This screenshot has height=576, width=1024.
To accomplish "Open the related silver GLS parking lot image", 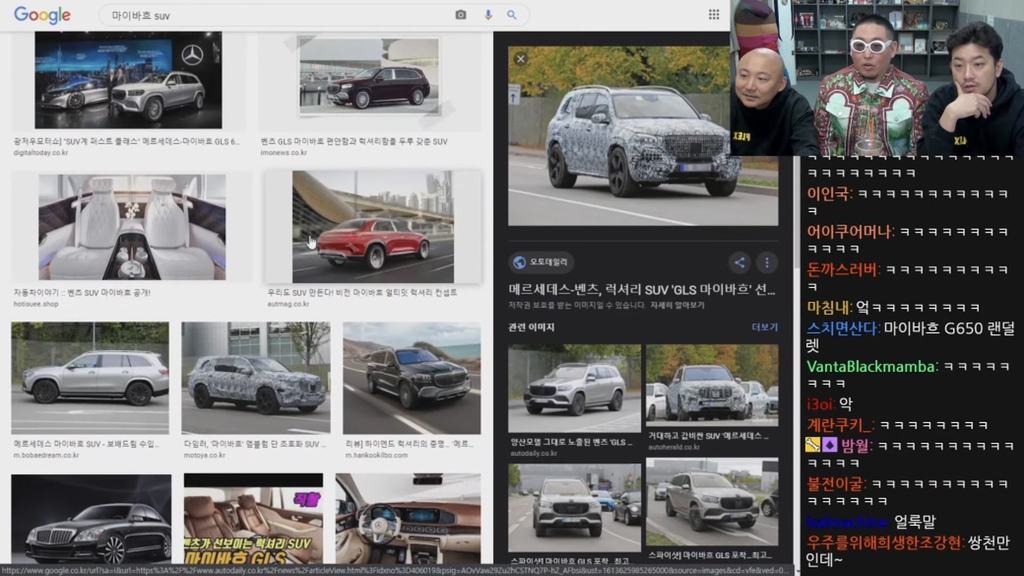I will point(712,502).
